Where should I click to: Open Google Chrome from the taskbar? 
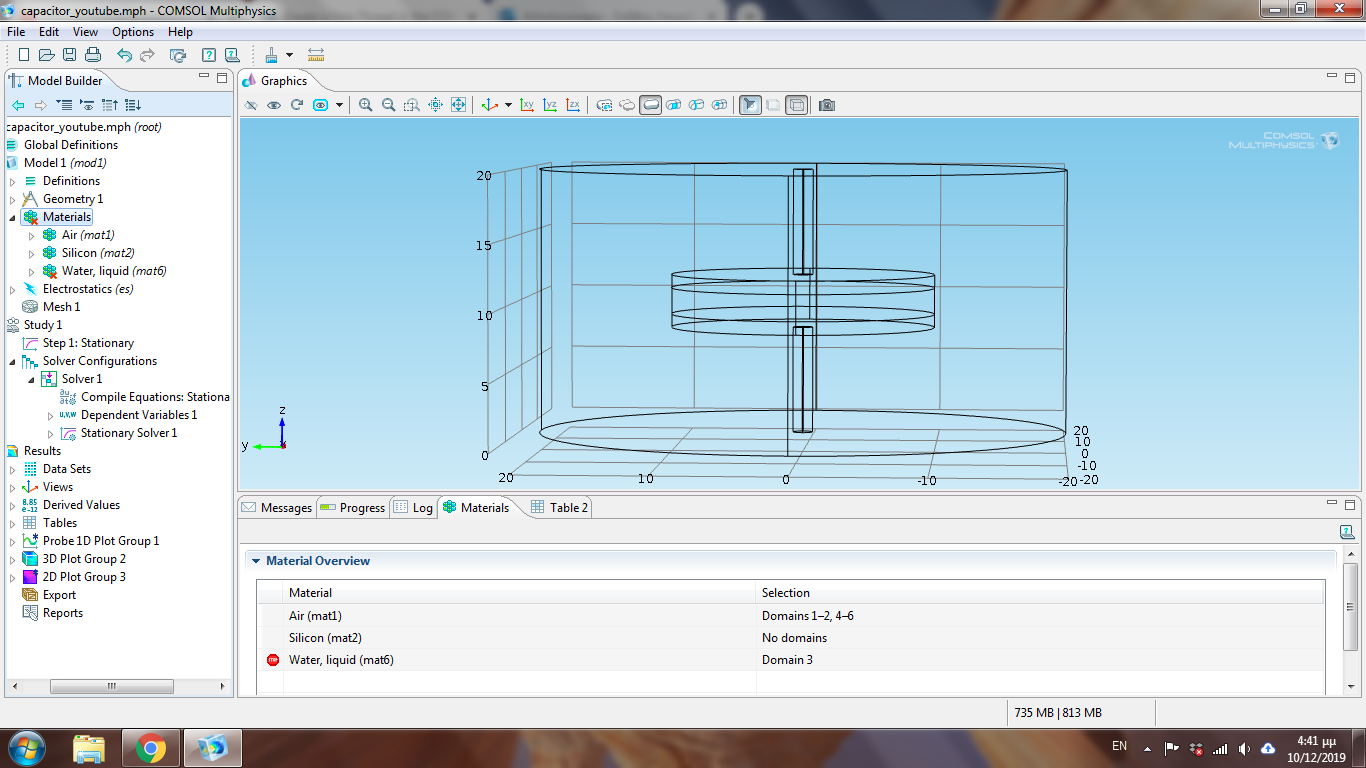click(151, 747)
